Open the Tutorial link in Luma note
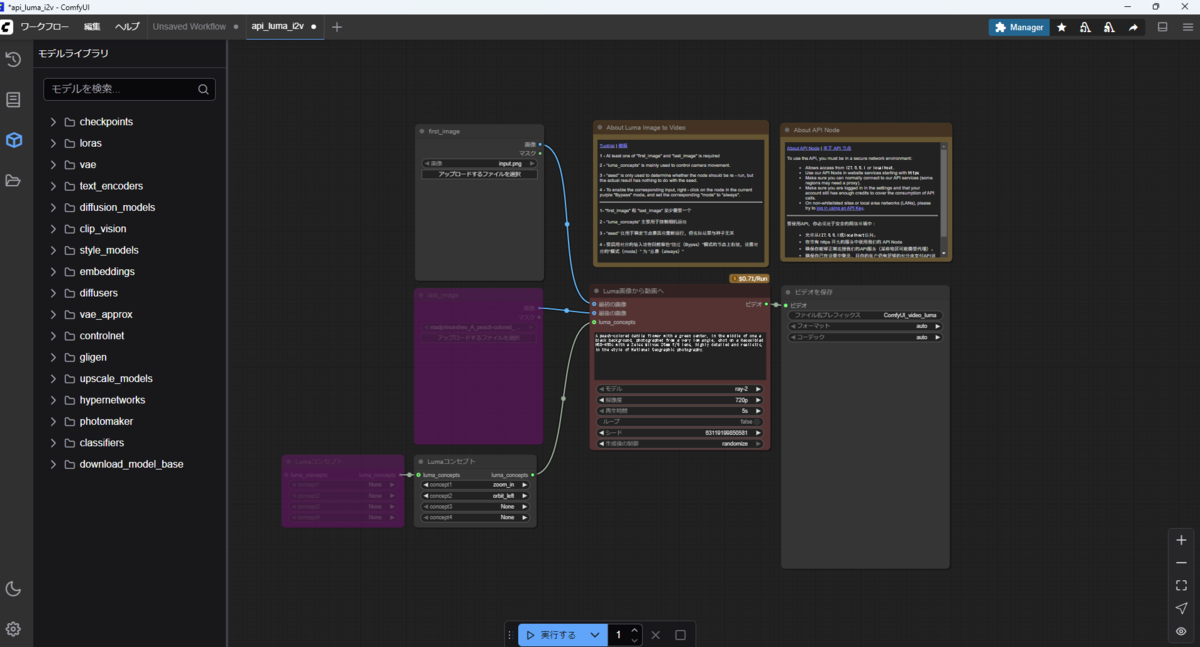This screenshot has width=1200, height=647. [x=607, y=146]
